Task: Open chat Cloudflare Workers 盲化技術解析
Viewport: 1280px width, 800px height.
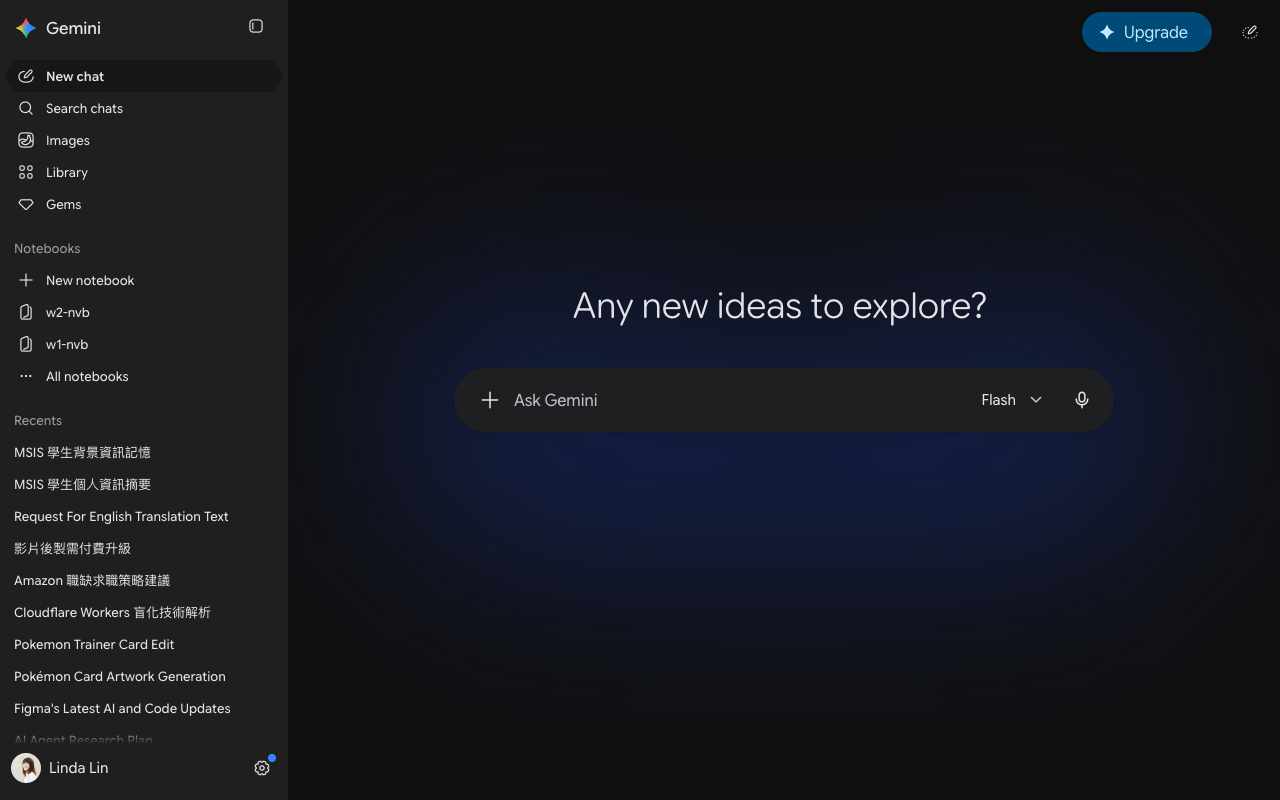Action: pyautogui.click(x=144, y=612)
